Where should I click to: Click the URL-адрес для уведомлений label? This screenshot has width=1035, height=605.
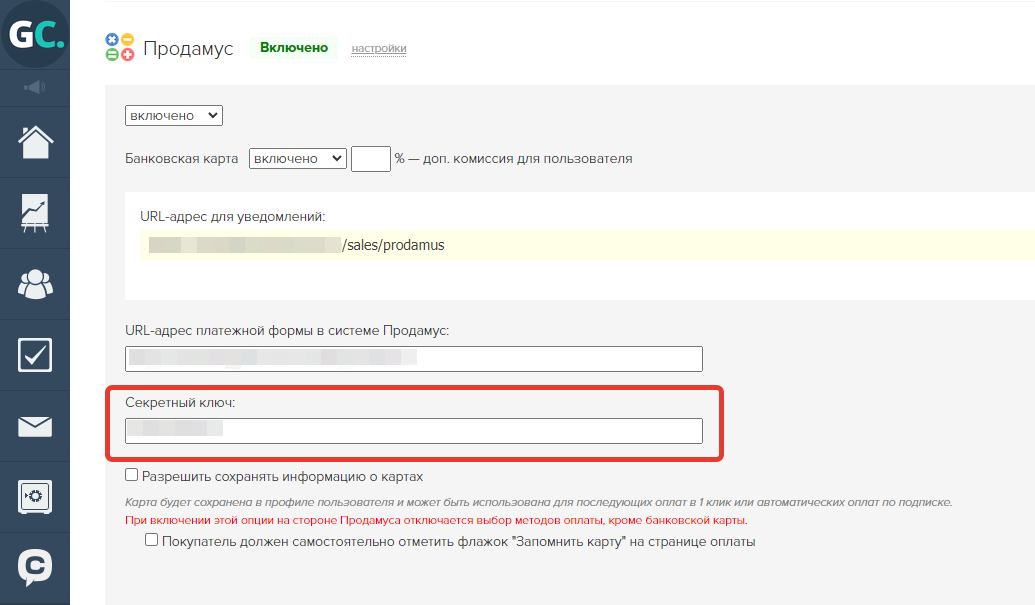coord(232,216)
